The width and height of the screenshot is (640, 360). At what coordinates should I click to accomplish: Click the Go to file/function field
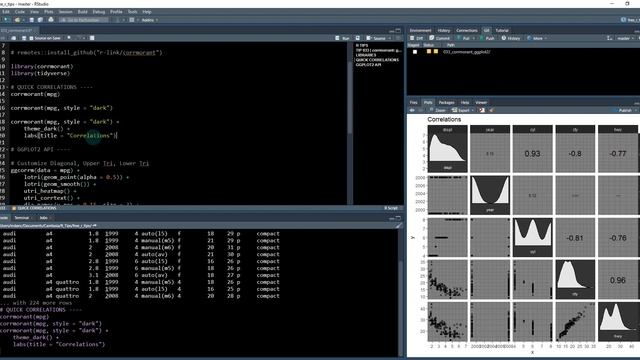click(x=84, y=20)
